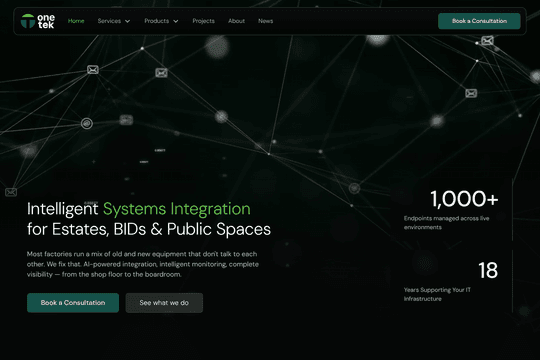Click the Systems Integration green headline text
Image resolution: width=540 pixels, height=360 pixels.
[x=177, y=209]
